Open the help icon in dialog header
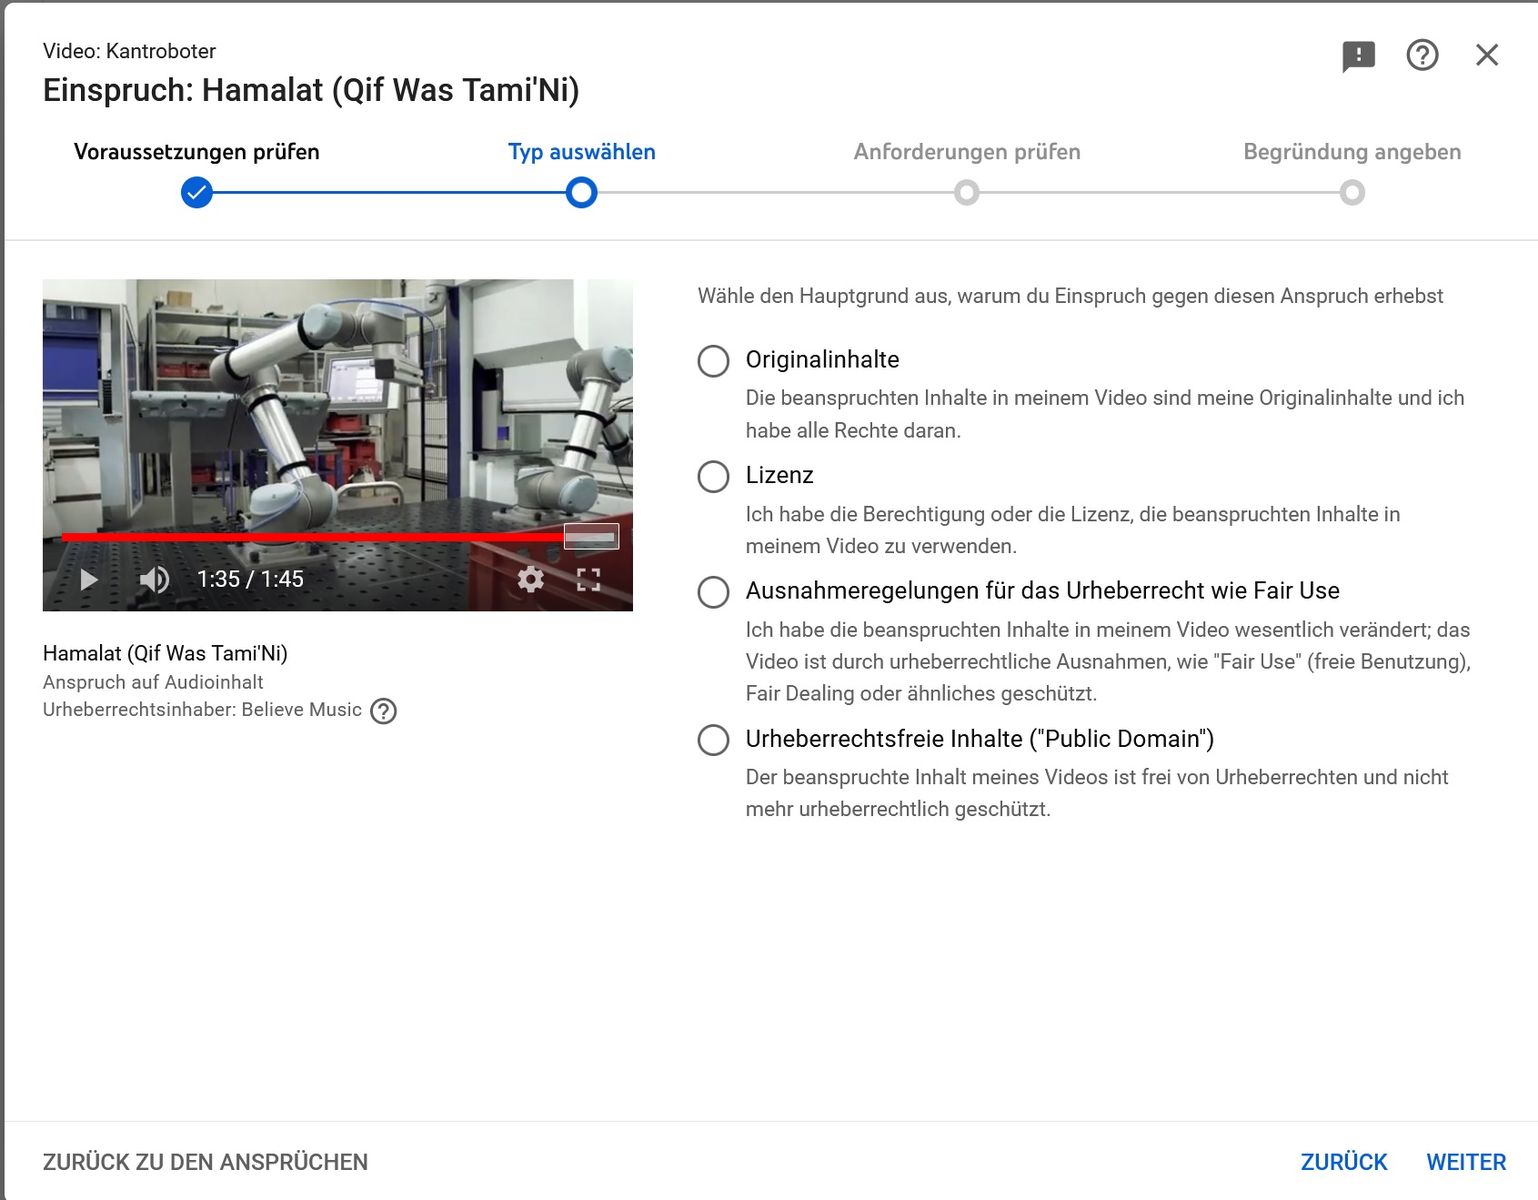Image resolution: width=1538 pixels, height=1200 pixels. [x=1422, y=55]
